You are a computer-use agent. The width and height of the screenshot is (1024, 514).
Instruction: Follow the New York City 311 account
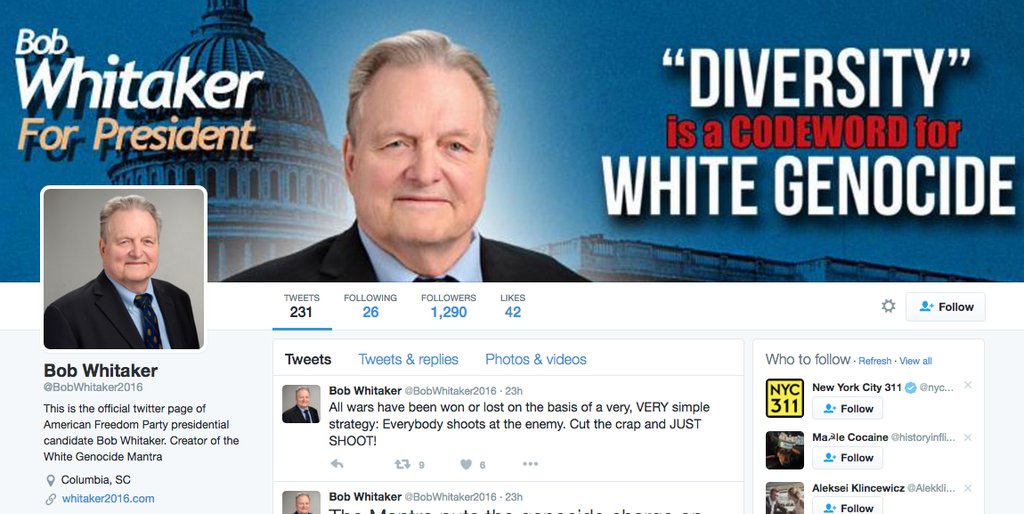(847, 408)
